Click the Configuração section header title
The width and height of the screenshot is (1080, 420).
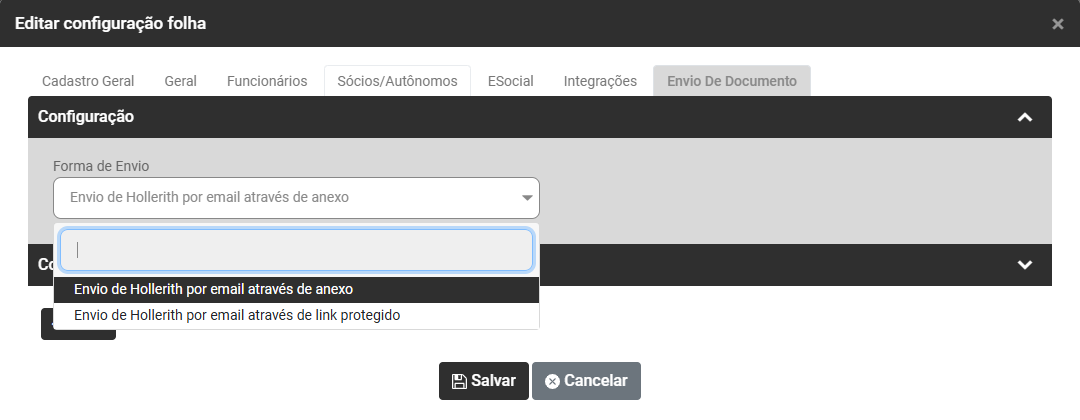point(86,117)
